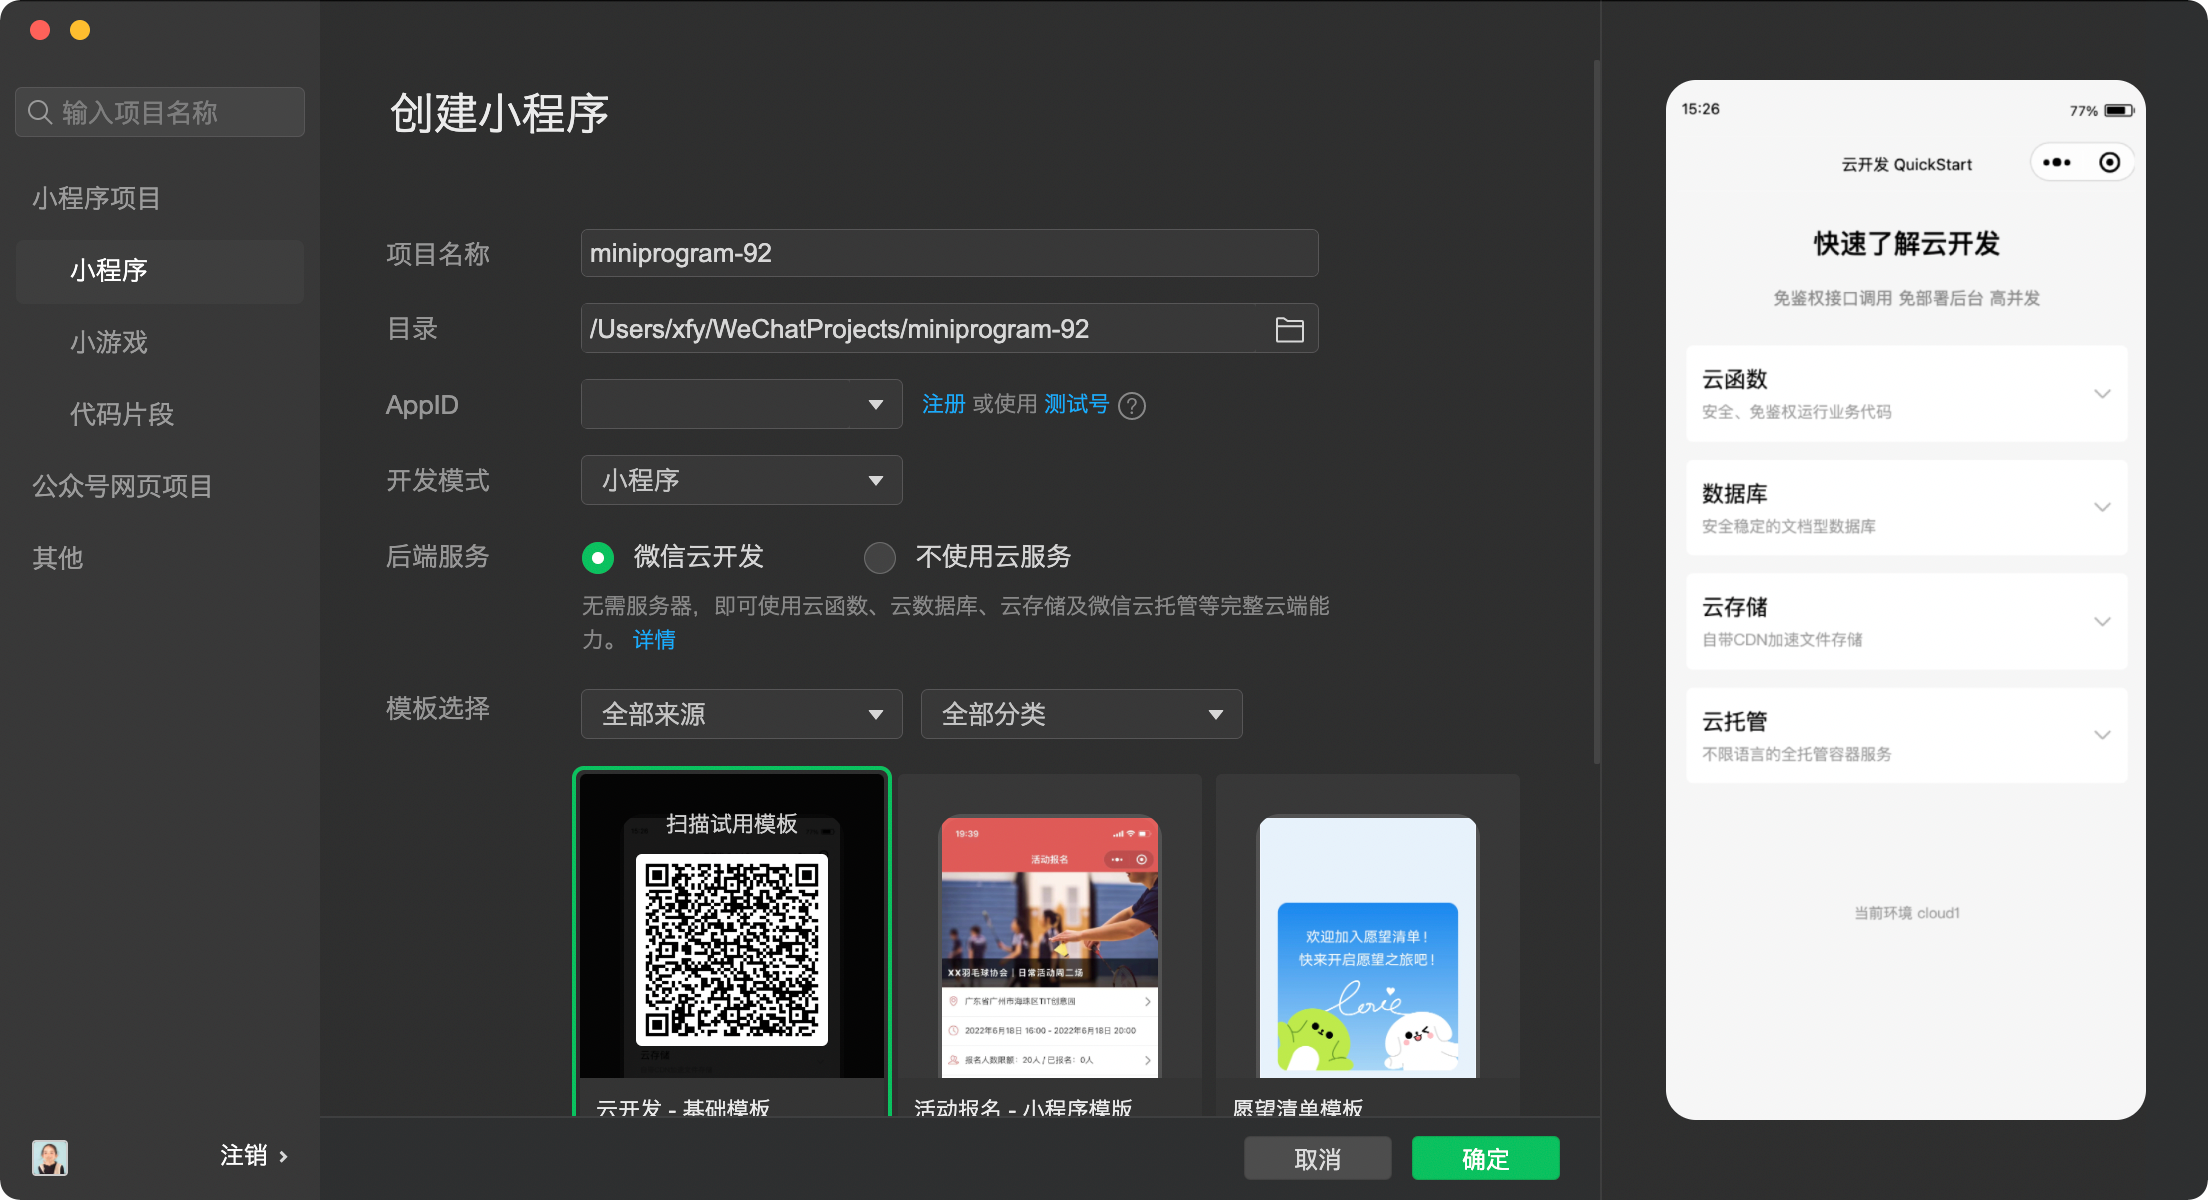Select 代码片段 in the sidebar

coord(122,414)
